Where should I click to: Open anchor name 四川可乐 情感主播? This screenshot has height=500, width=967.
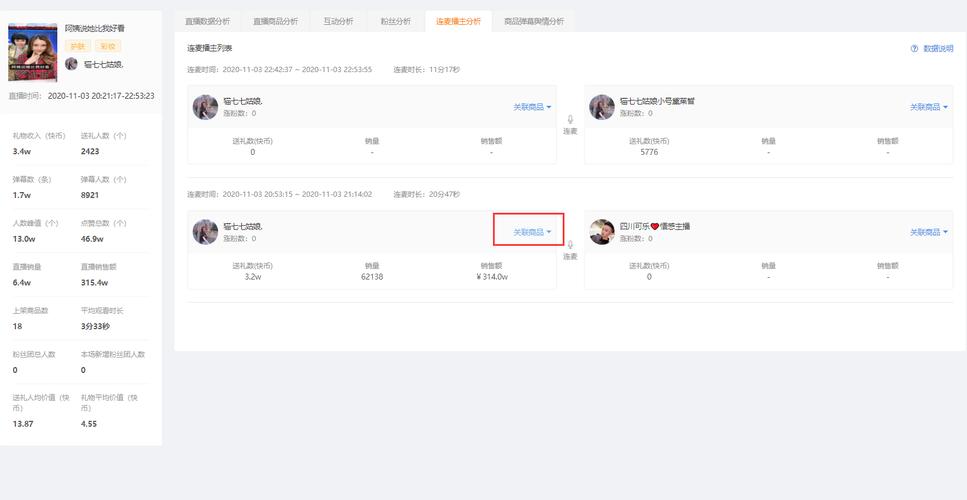coord(654,226)
